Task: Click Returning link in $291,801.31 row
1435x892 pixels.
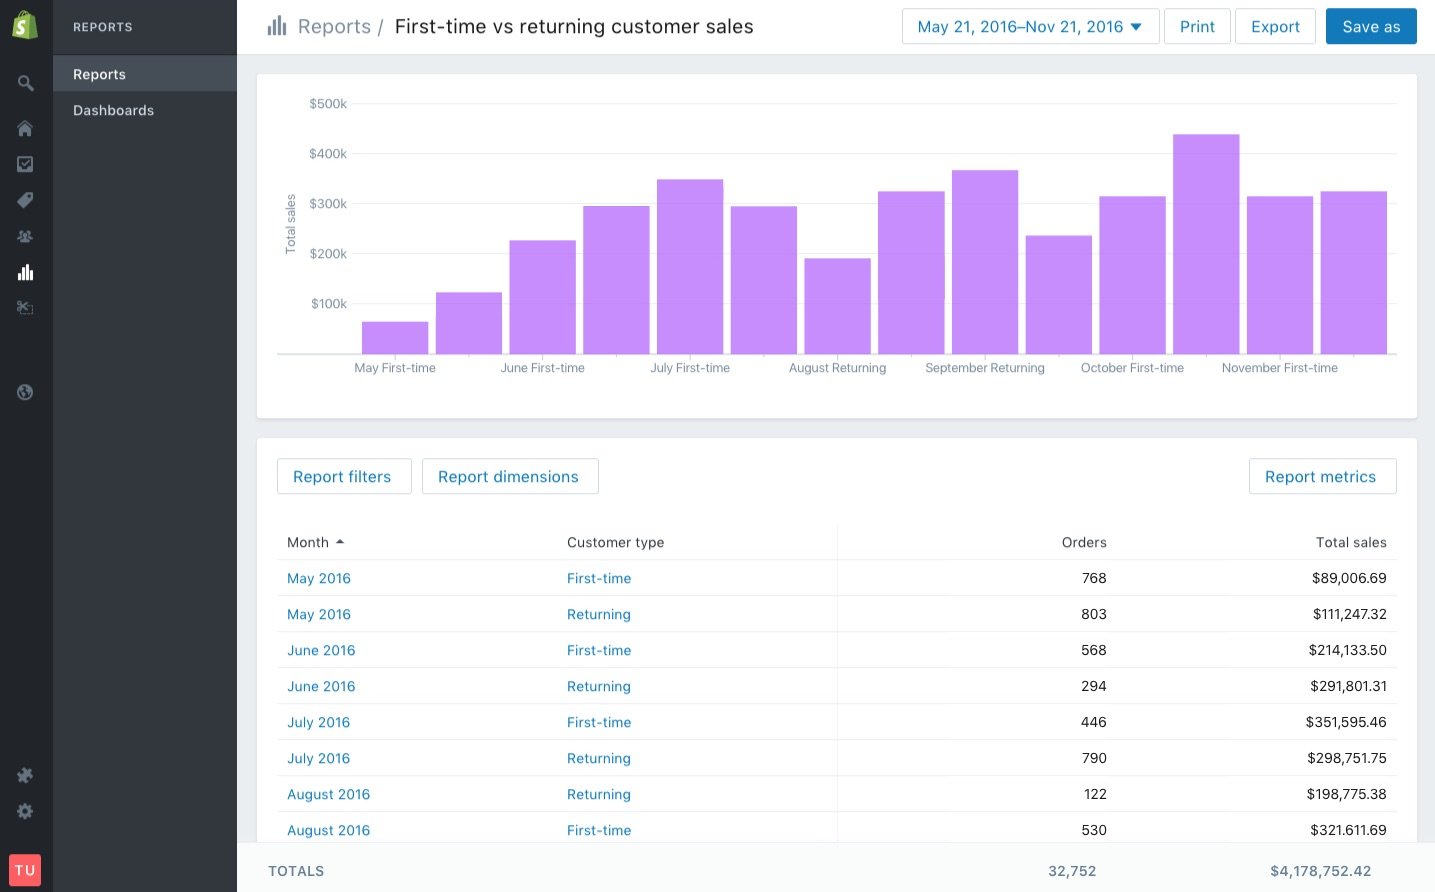Action: coord(599,686)
